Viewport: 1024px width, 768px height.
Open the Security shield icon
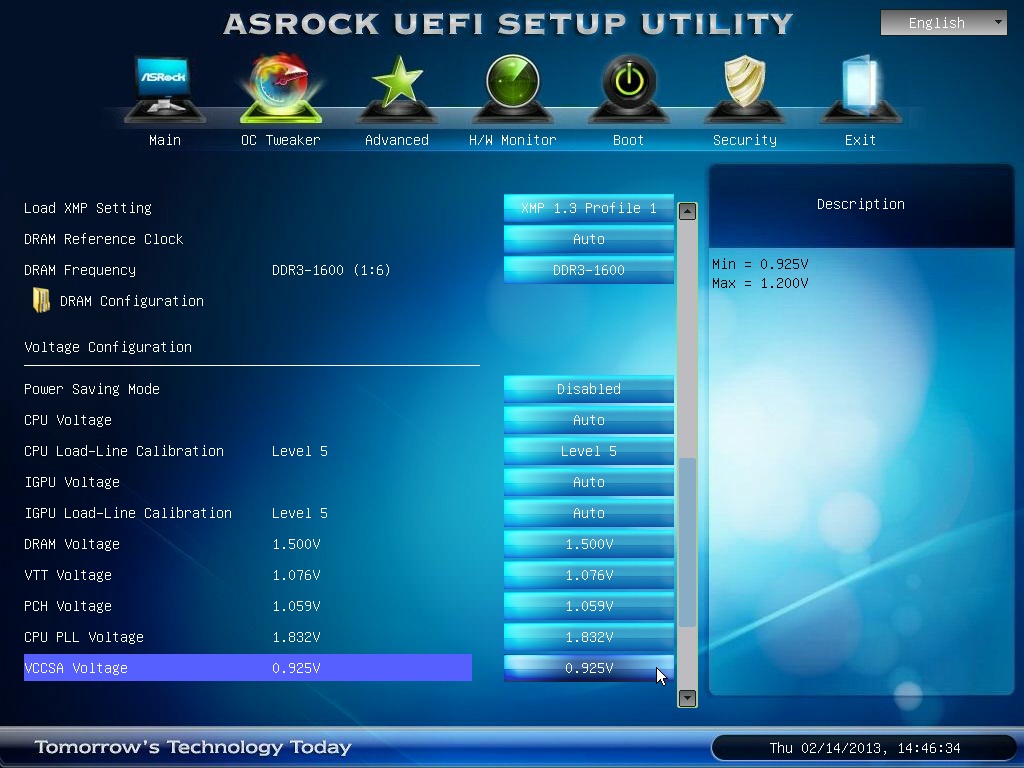(x=744, y=88)
